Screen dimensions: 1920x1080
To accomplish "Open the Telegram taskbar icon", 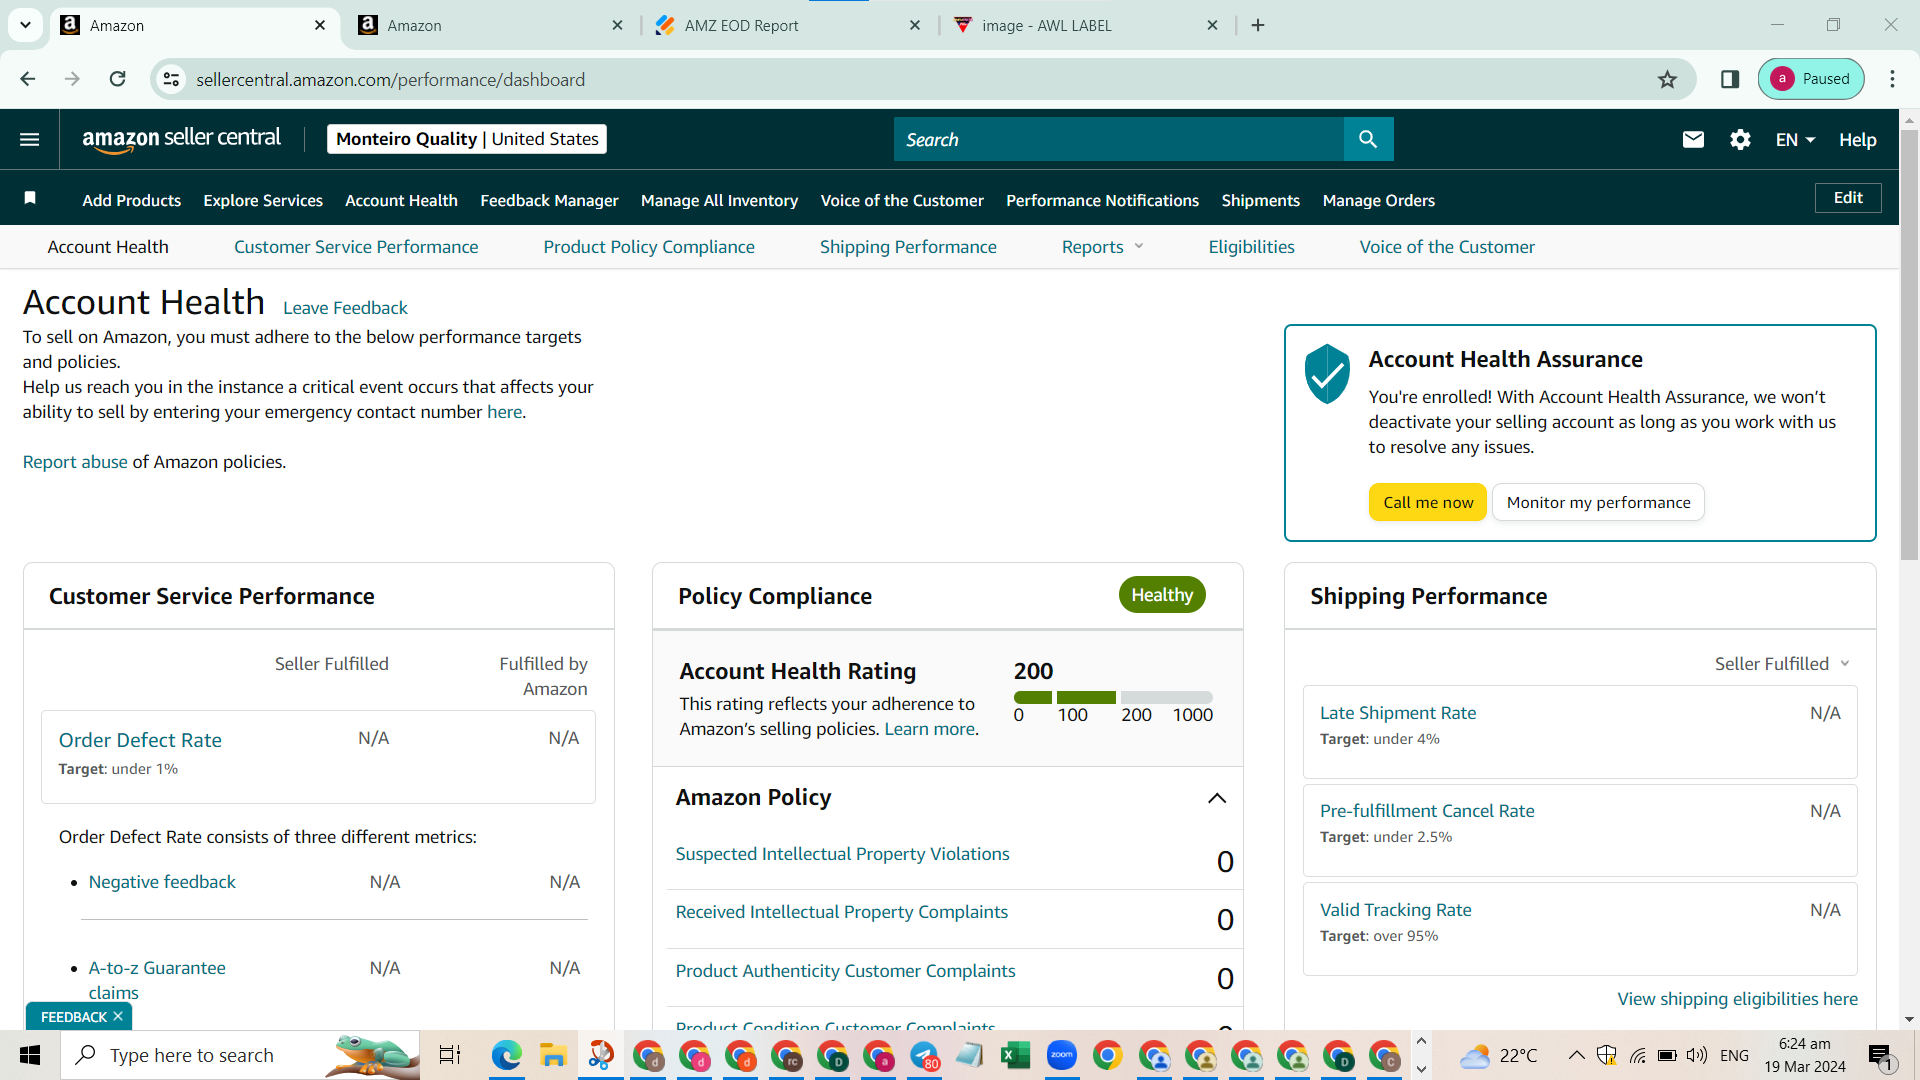I will 924,1055.
